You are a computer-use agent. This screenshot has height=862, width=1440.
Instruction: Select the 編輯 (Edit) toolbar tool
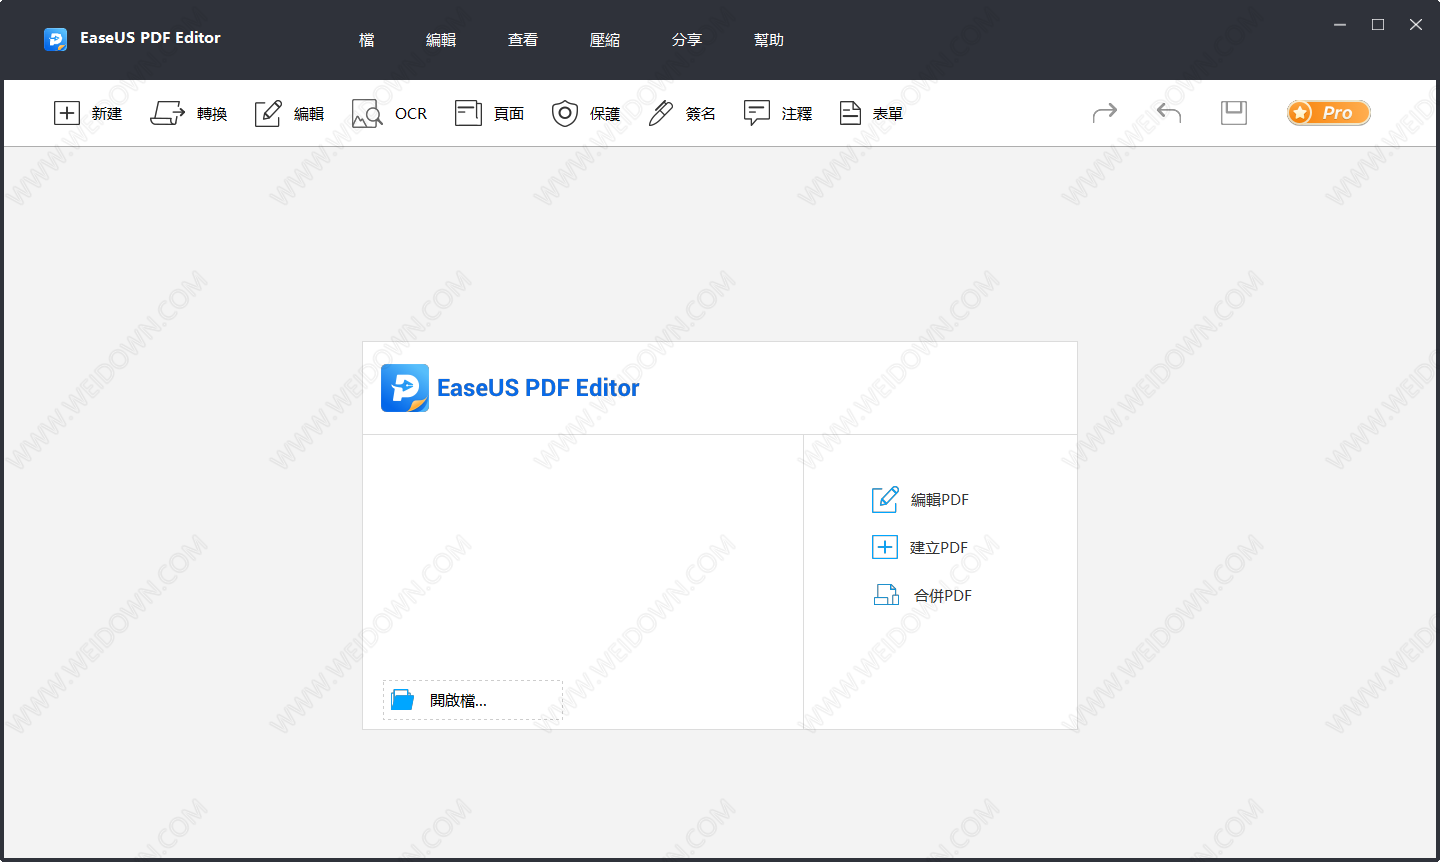(289, 113)
